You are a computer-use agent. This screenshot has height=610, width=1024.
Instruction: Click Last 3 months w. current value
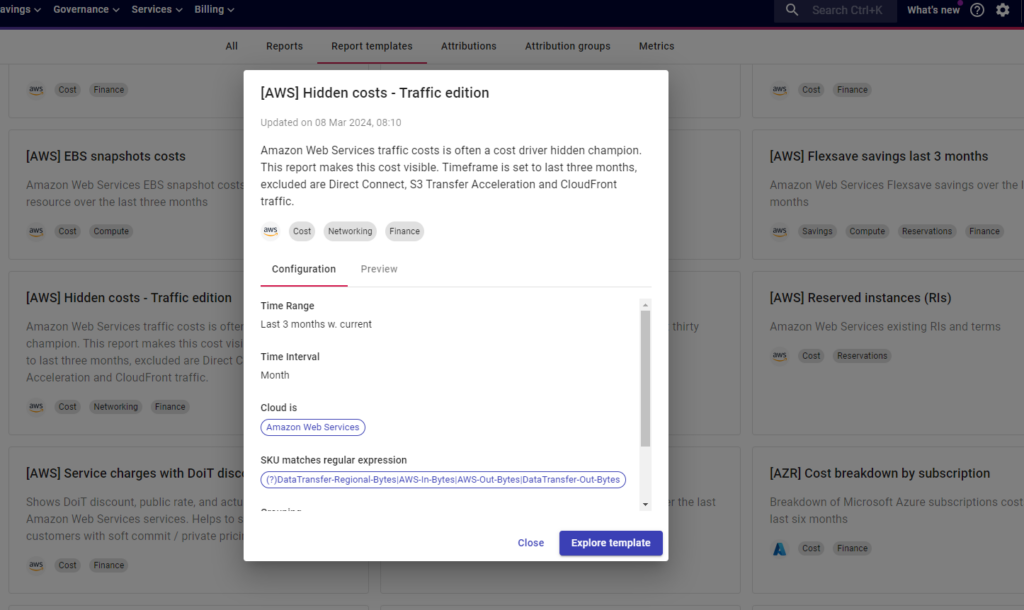click(x=316, y=324)
